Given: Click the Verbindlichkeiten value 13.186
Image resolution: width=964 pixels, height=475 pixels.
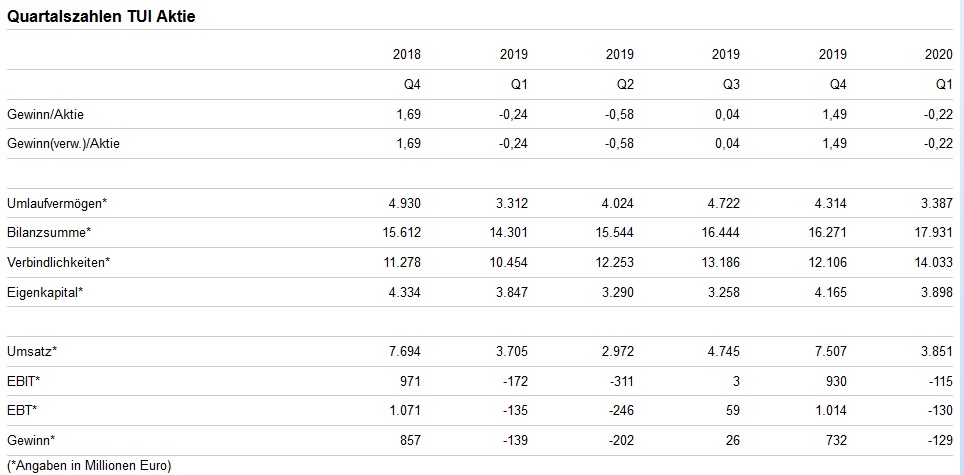Looking at the screenshot, I should [x=722, y=262].
